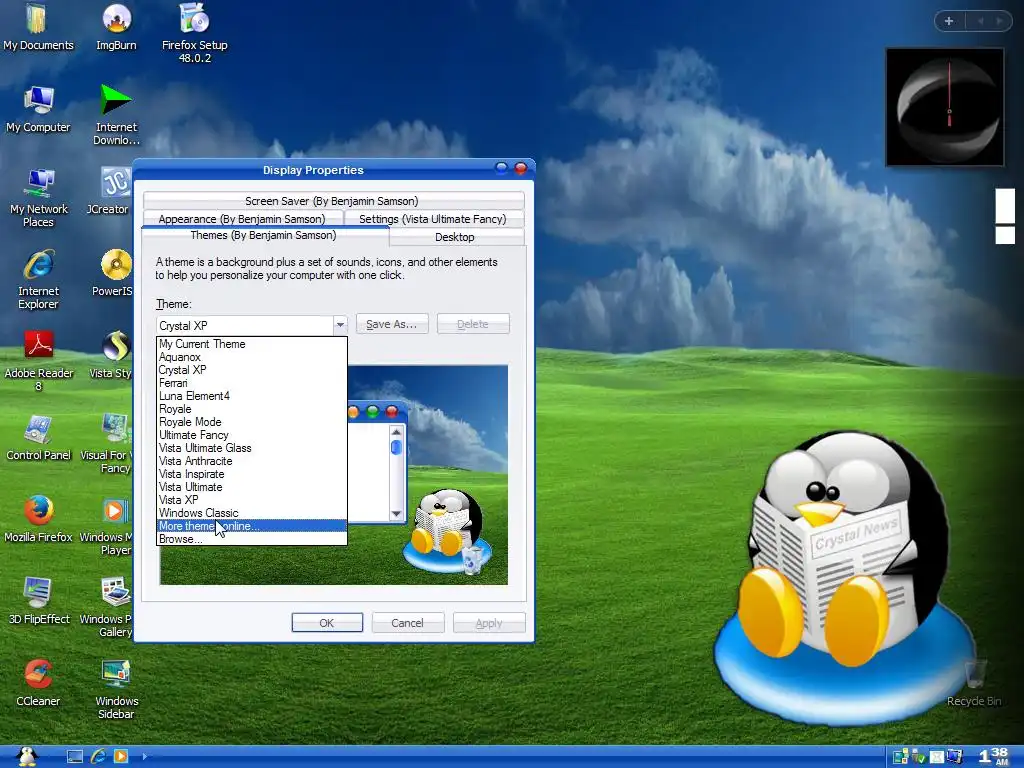This screenshot has height=768, width=1024.
Task: Click preview window scrollbar up arrow
Action: click(396, 432)
